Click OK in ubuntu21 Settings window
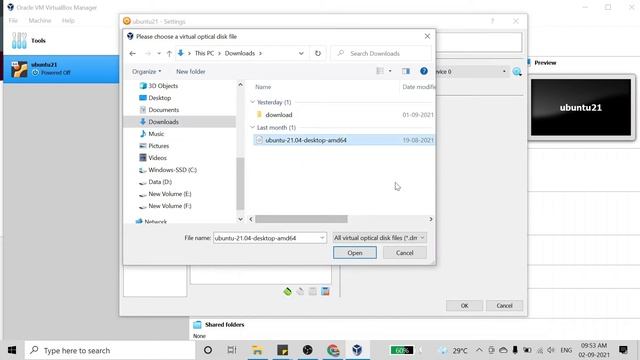 [464, 306]
